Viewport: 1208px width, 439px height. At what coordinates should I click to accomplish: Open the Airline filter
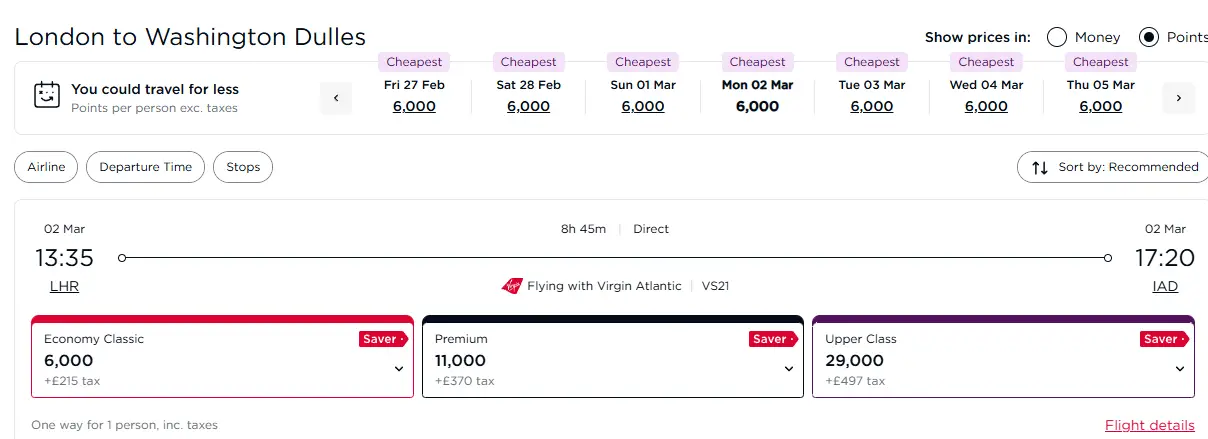point(46,167)
